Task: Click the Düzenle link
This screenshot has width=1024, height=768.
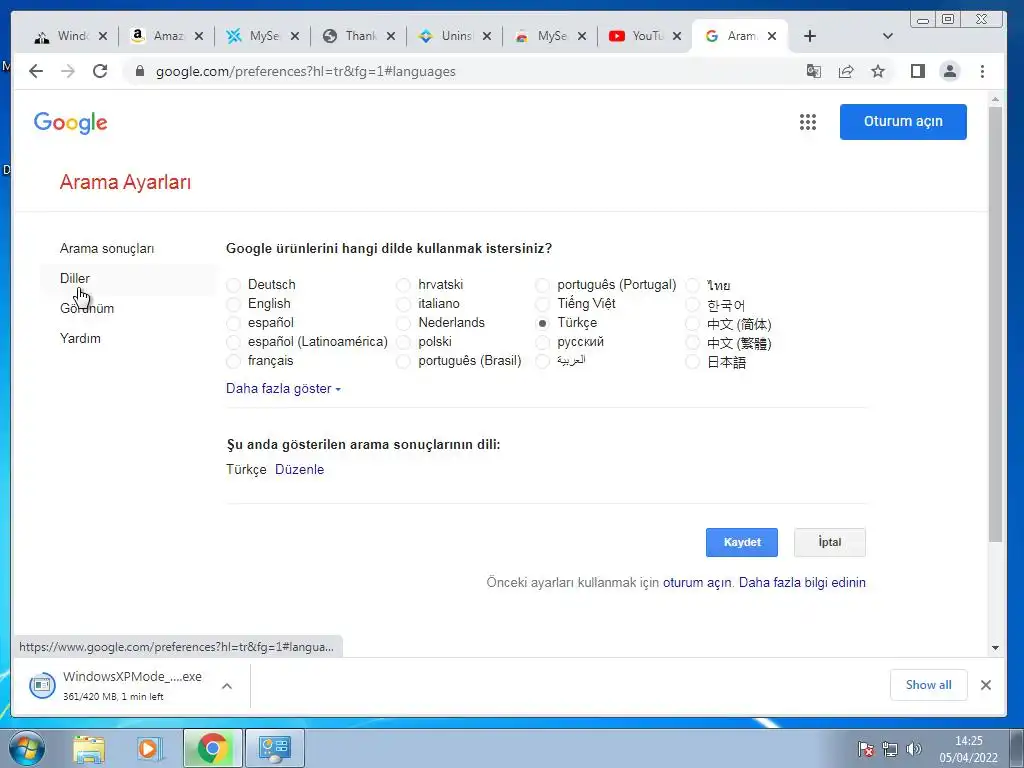Action: [x=299, y=470]
